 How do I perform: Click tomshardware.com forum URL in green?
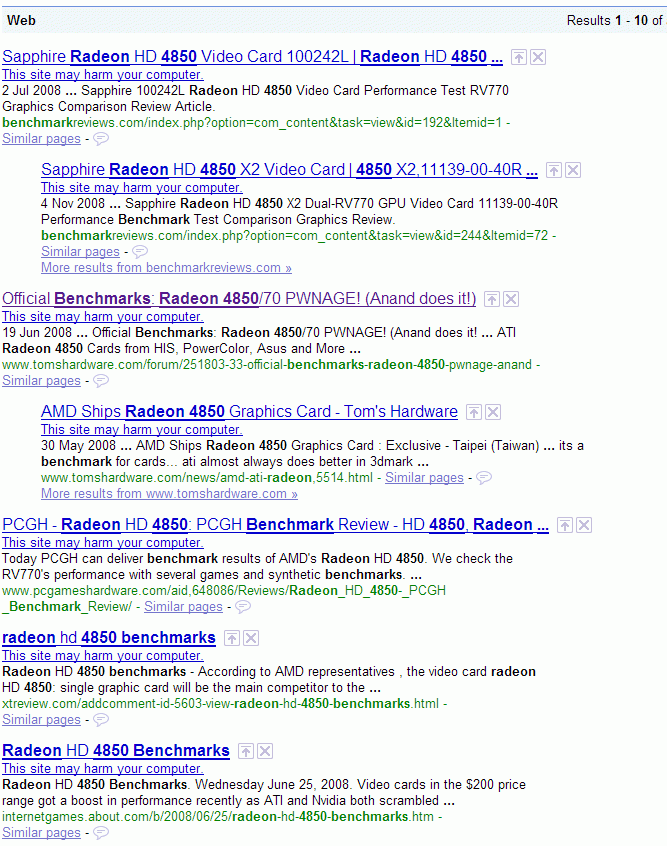267,365
